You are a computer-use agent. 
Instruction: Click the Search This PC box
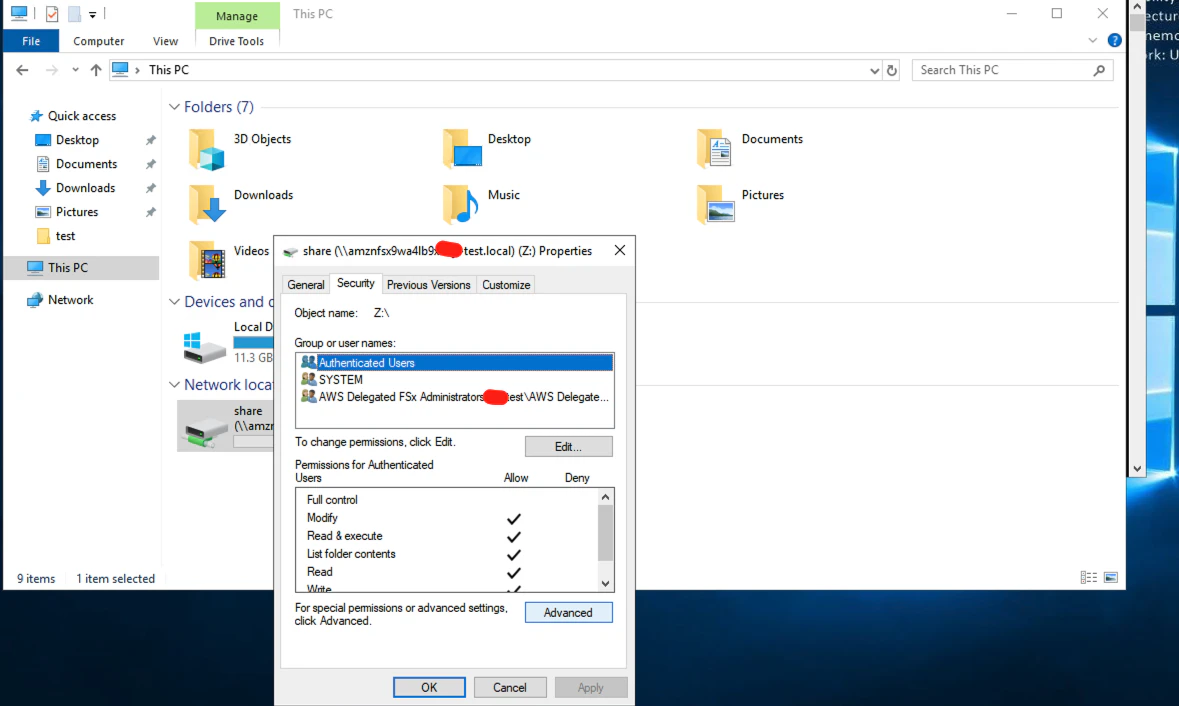[1012, 70]
